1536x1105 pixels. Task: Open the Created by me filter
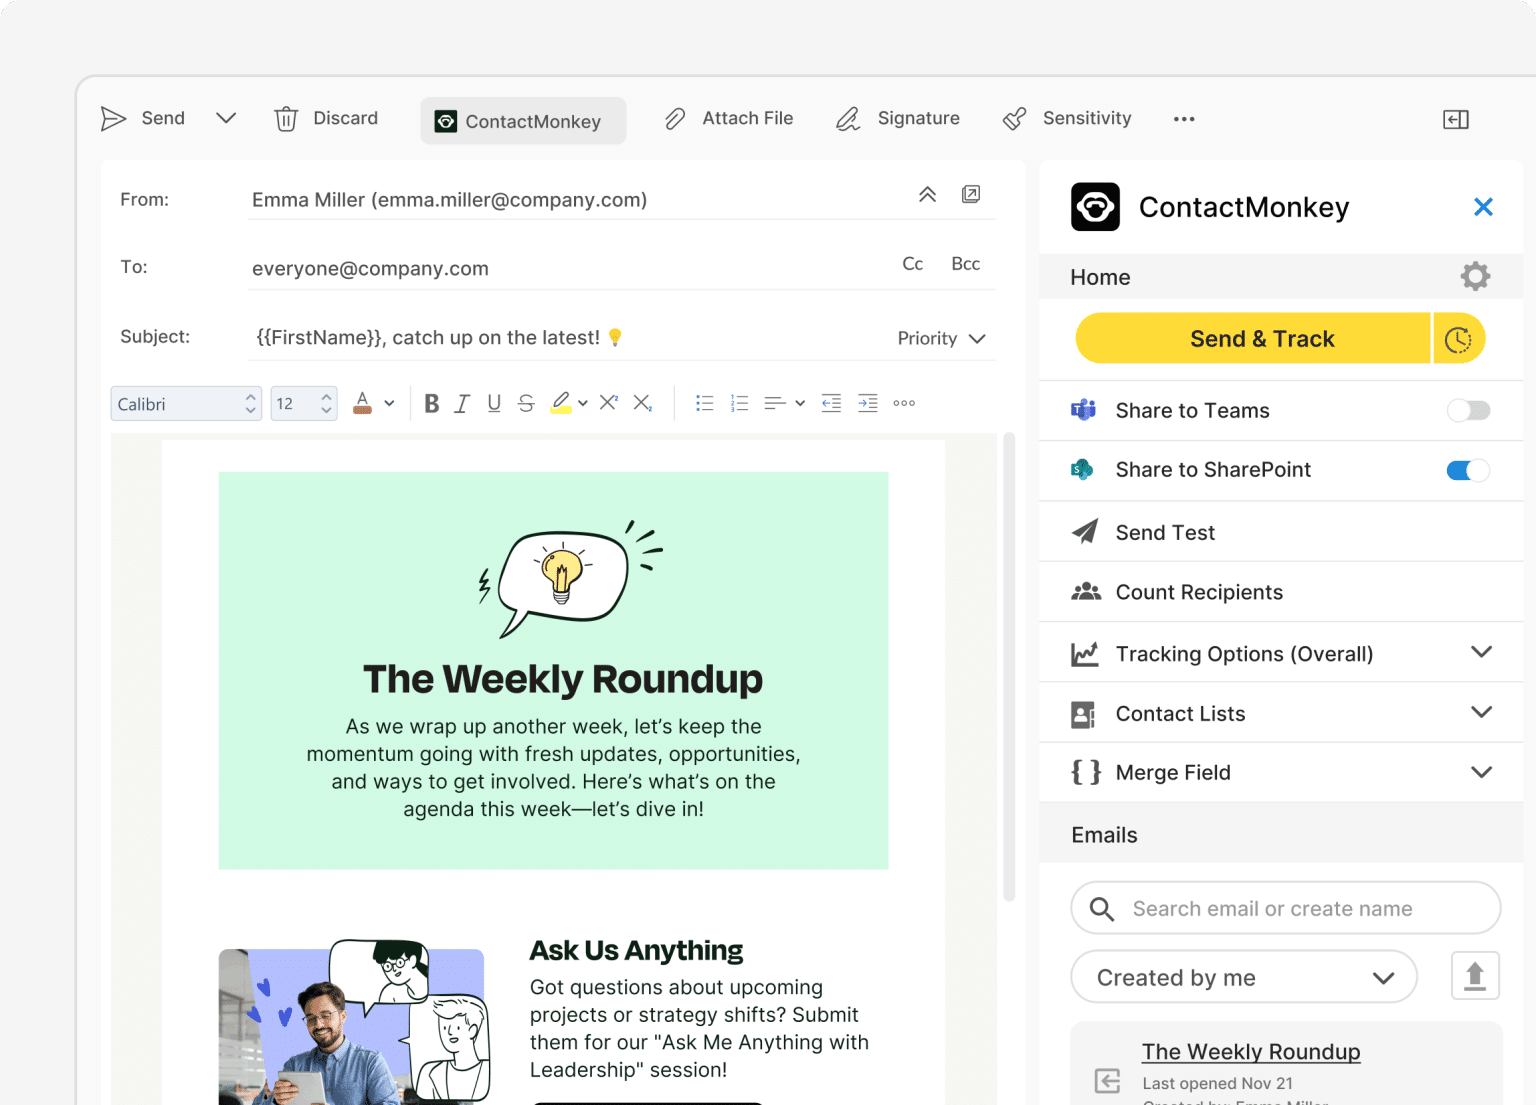tap(1243, 977)
